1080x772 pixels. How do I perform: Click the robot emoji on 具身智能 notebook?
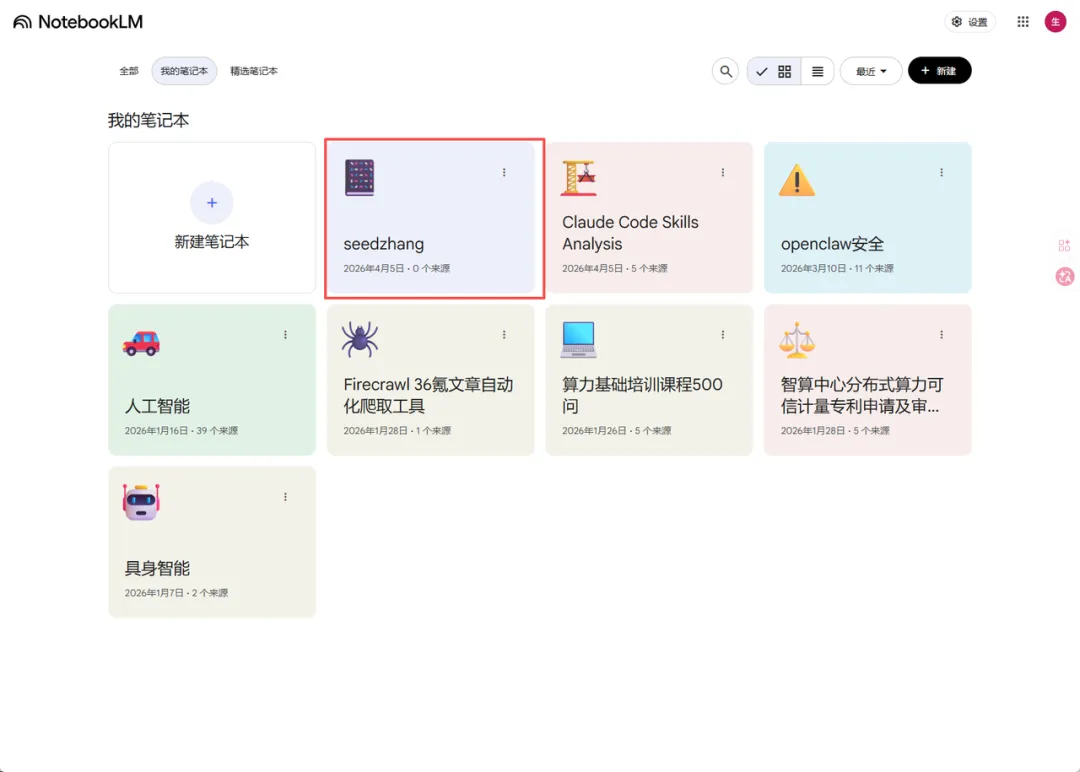point(141,502)
